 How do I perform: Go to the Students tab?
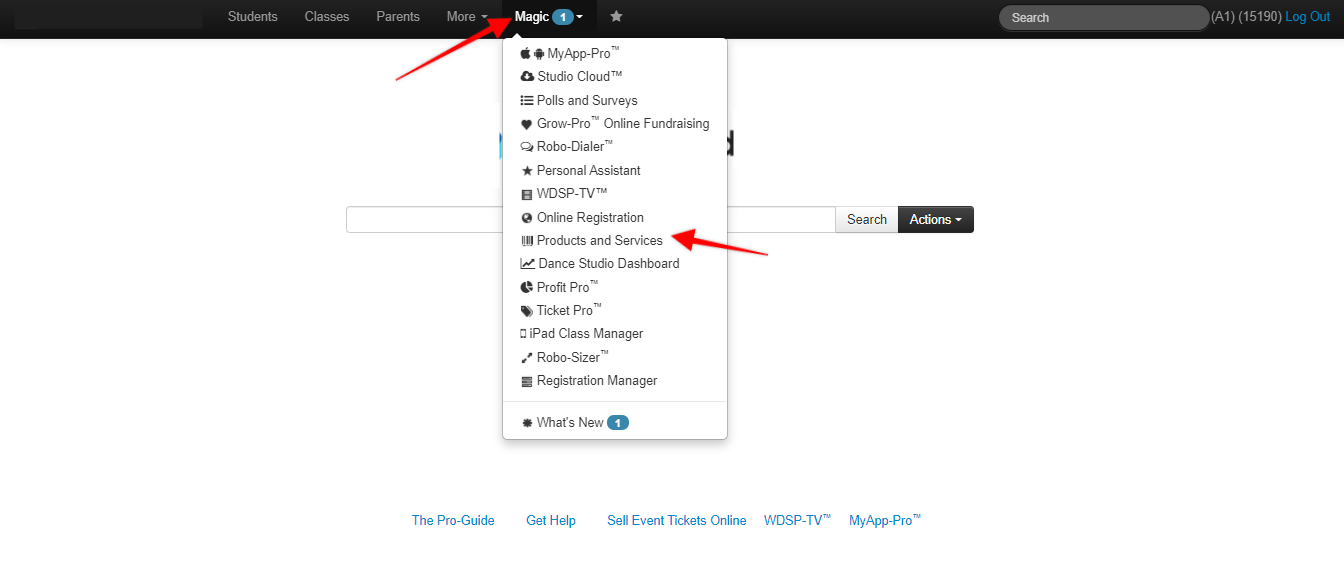253,17
